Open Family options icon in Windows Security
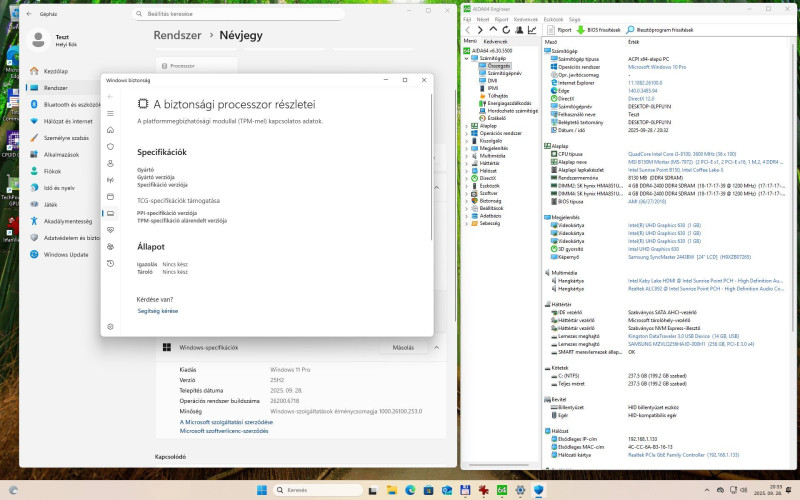The width and height of the screenshot is (800, 500). [110, 246]
